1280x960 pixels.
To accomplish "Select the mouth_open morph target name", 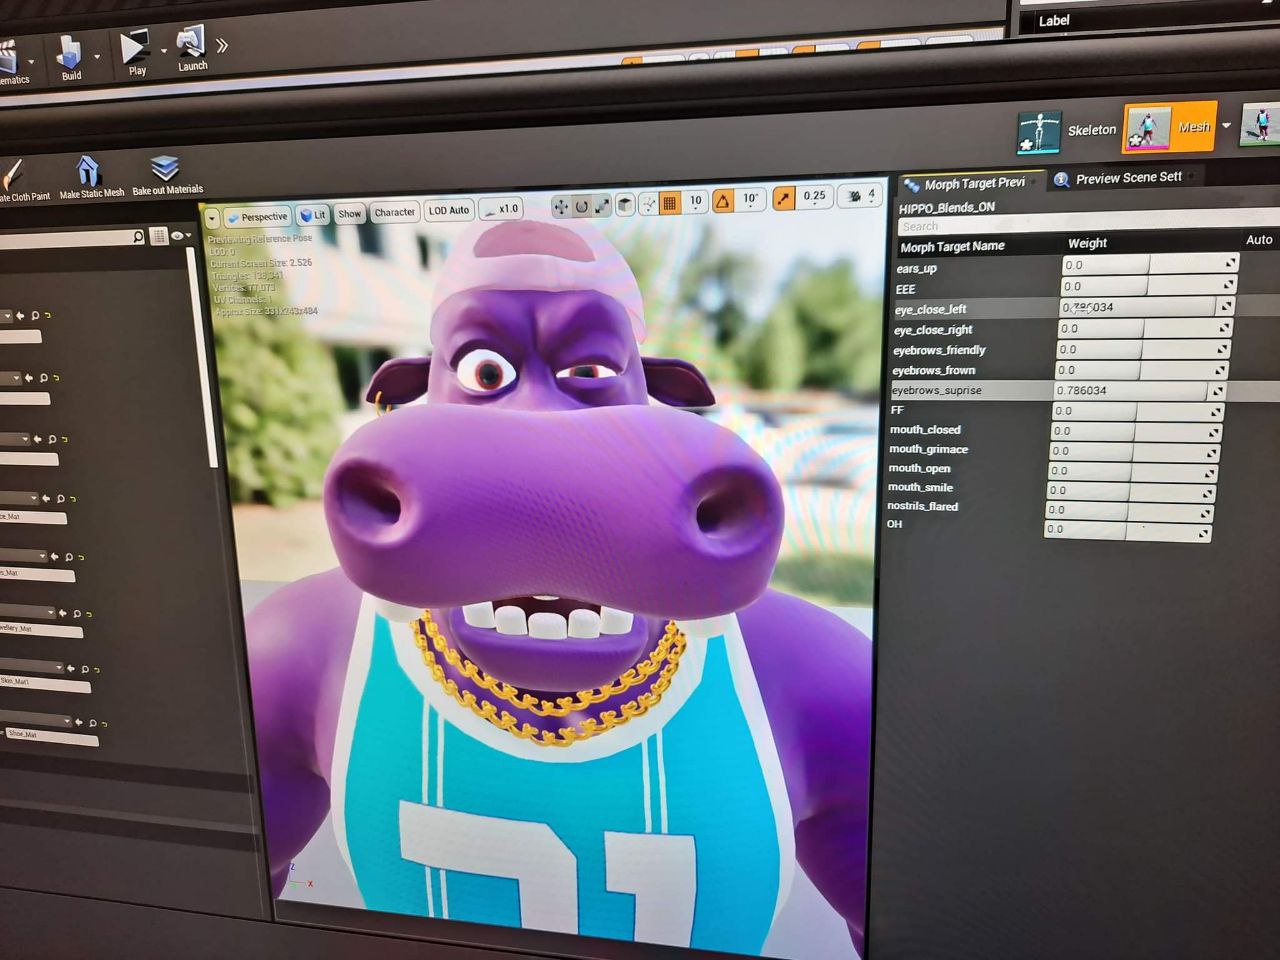I will (919, 468).
